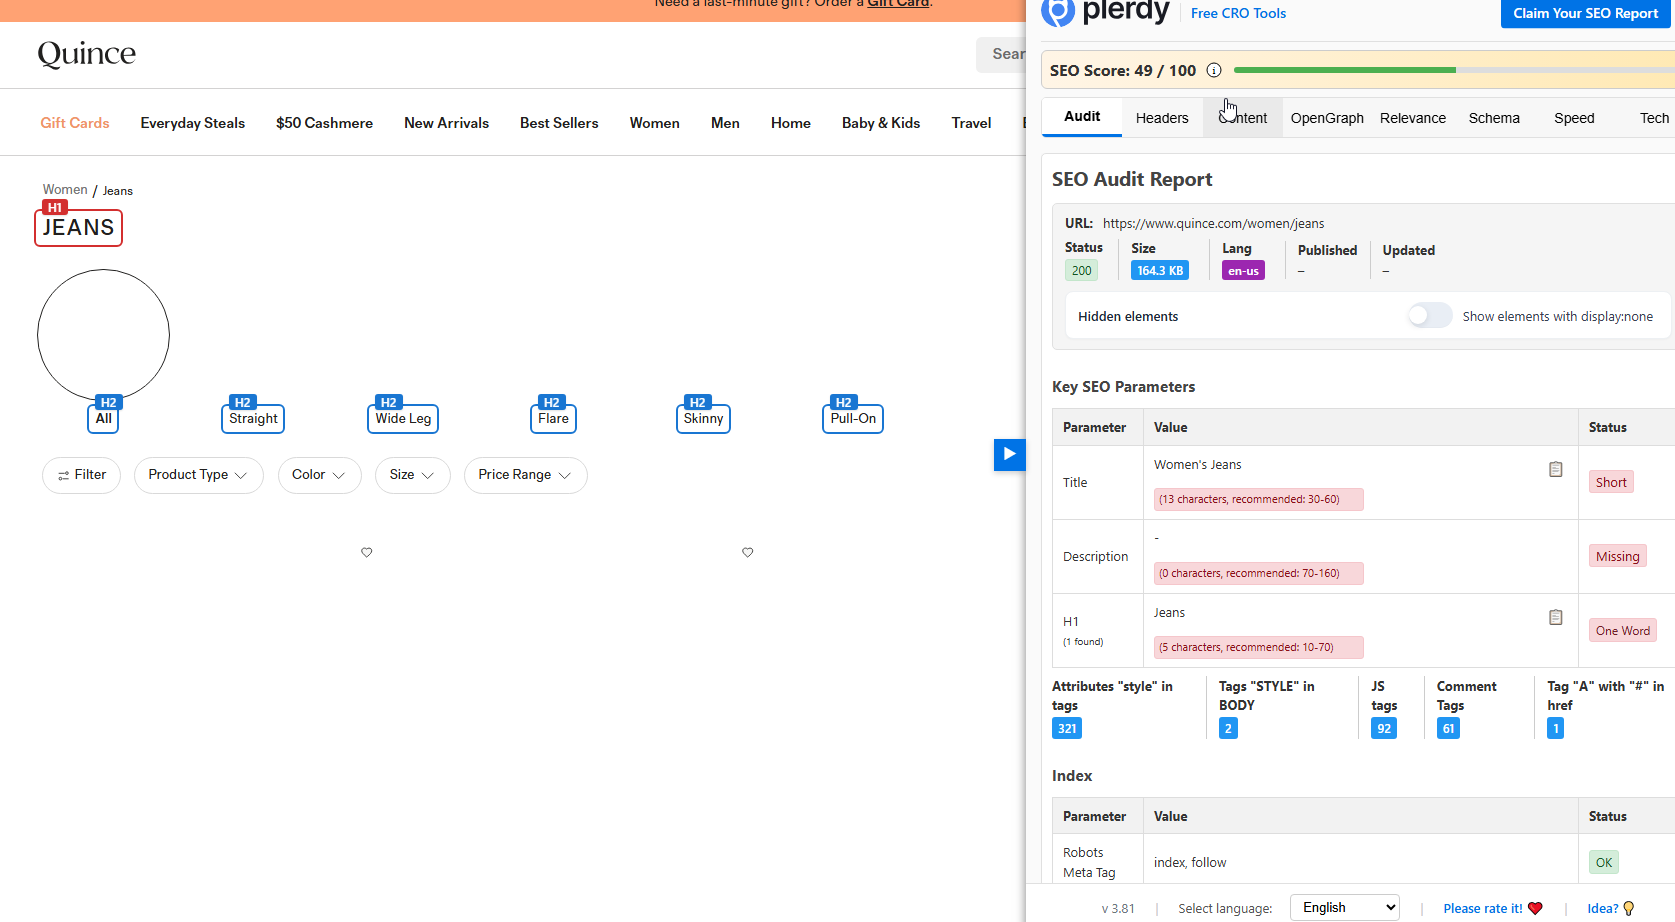The height and width of the screenshot is (922, 1675).
Task: Click the One Word H1 status
Action: [1622, 630]
